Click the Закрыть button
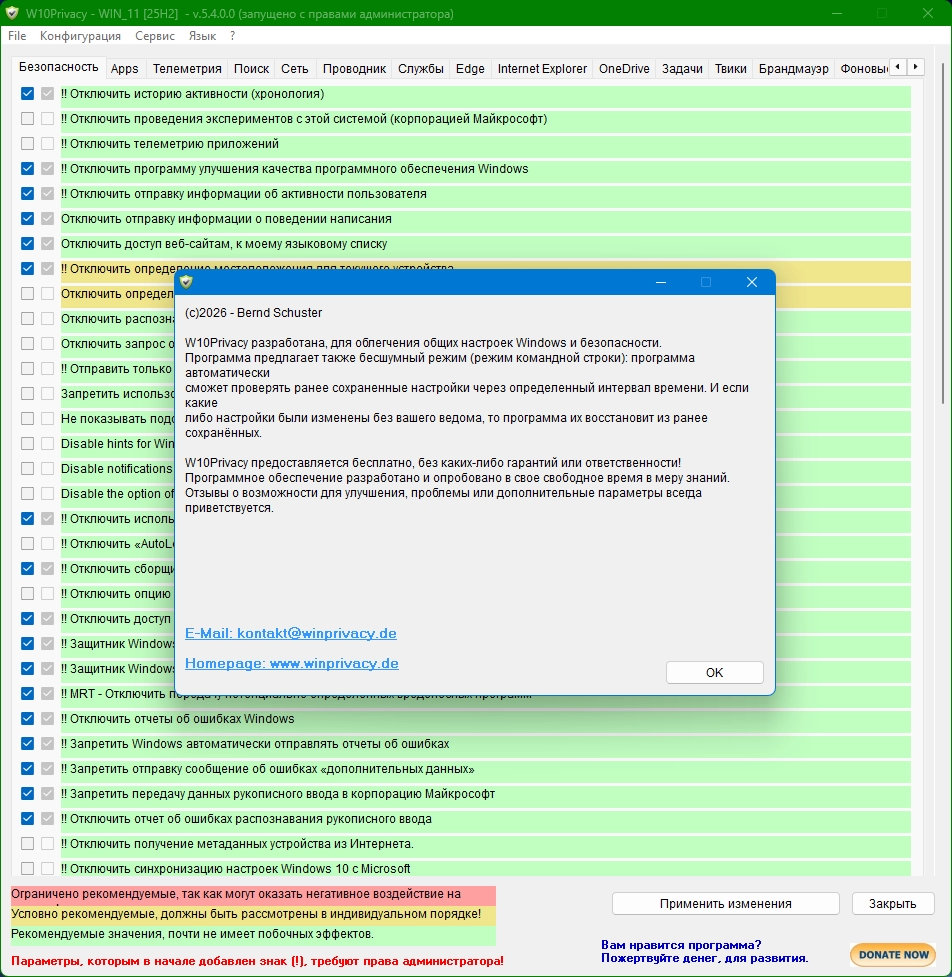The width and height of the screenshot is (952, 977). [893, 903]
